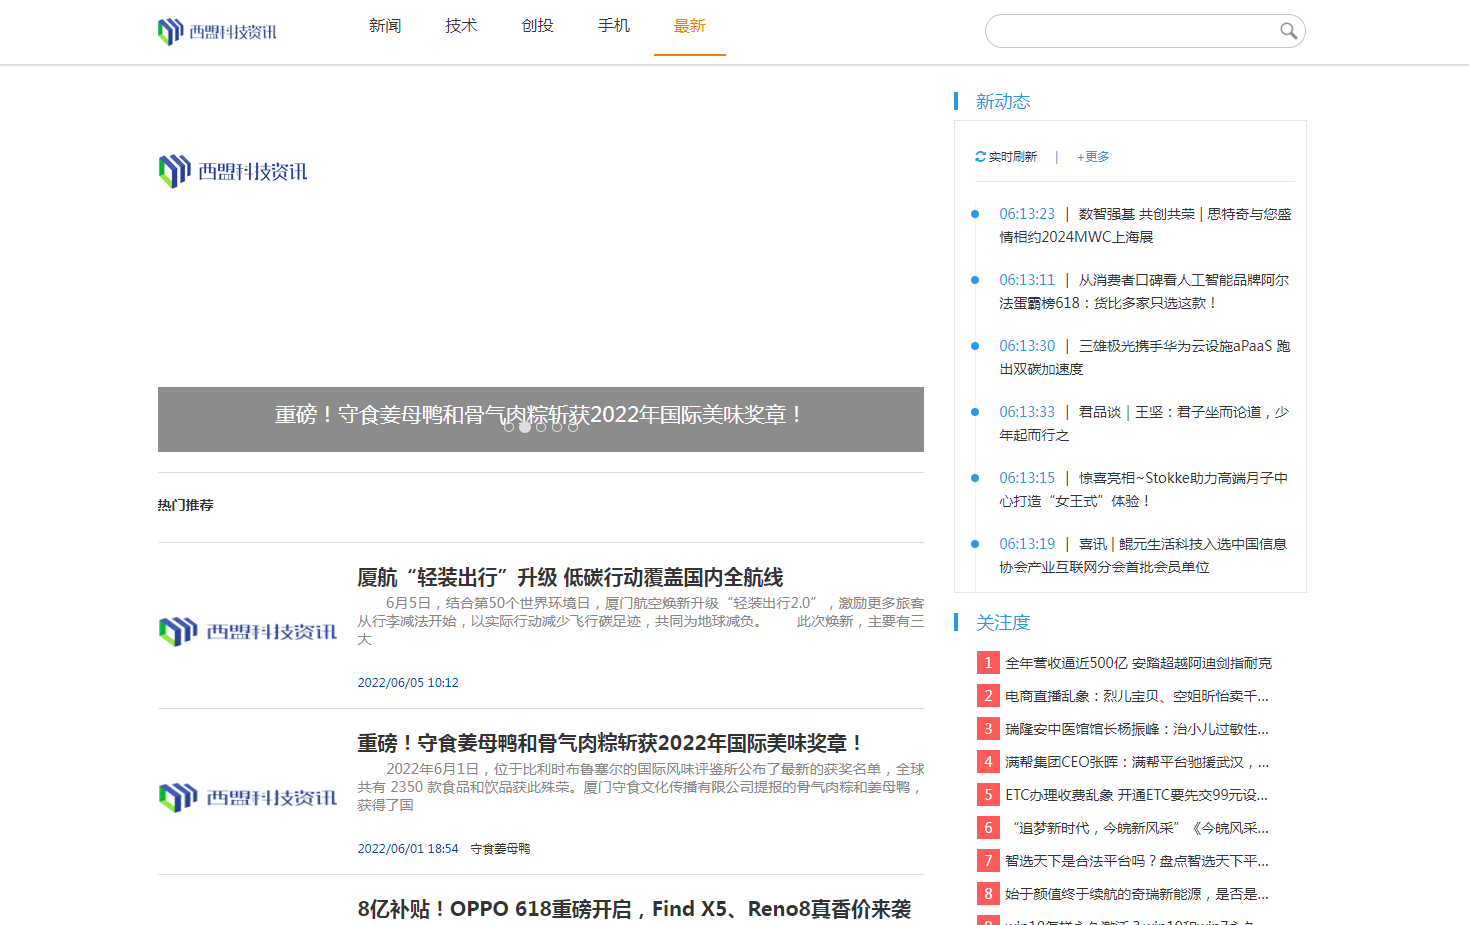
Task: Click the 守食姜母鸭 tag beside the date
Action: 500,849
